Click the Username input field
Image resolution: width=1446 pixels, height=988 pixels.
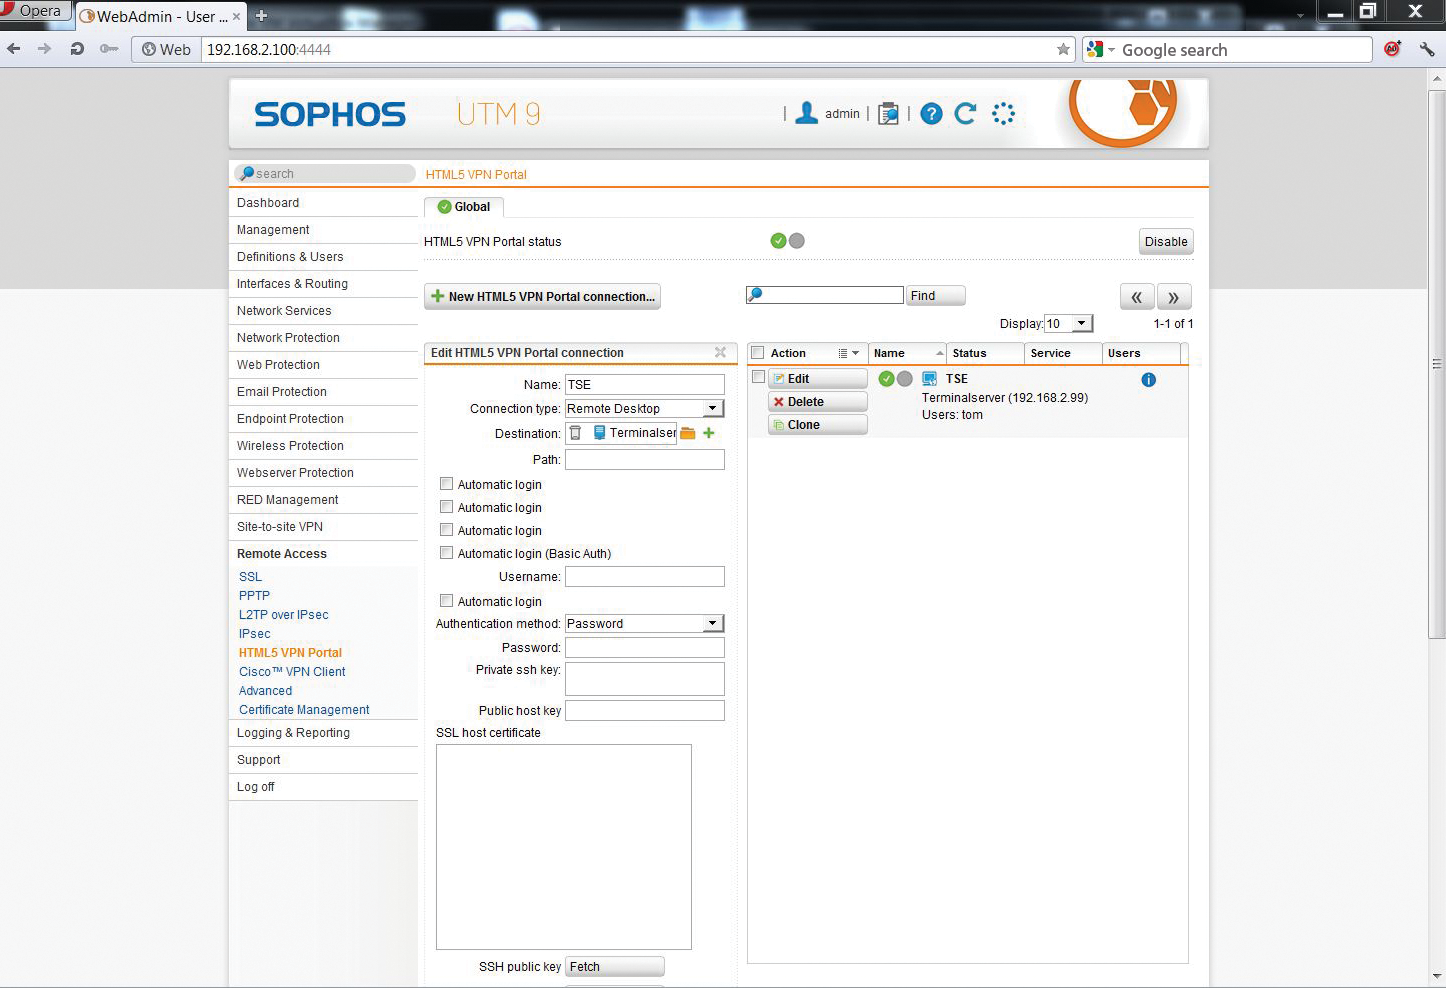pyautogui.click(x=644, y=576)
